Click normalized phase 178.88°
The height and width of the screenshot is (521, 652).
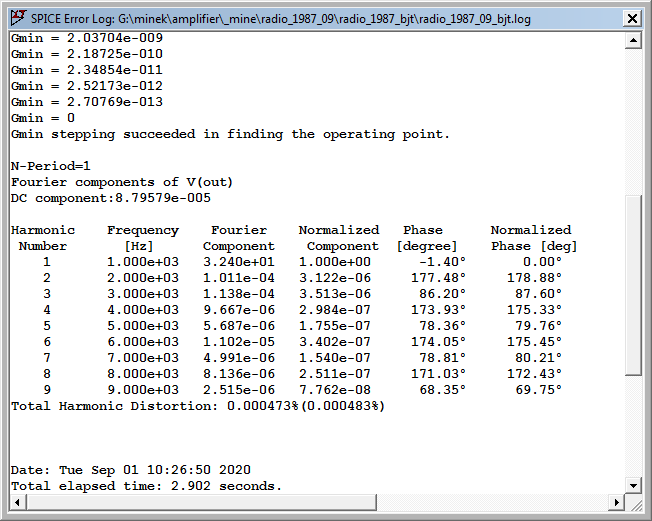tap(534, 278)
